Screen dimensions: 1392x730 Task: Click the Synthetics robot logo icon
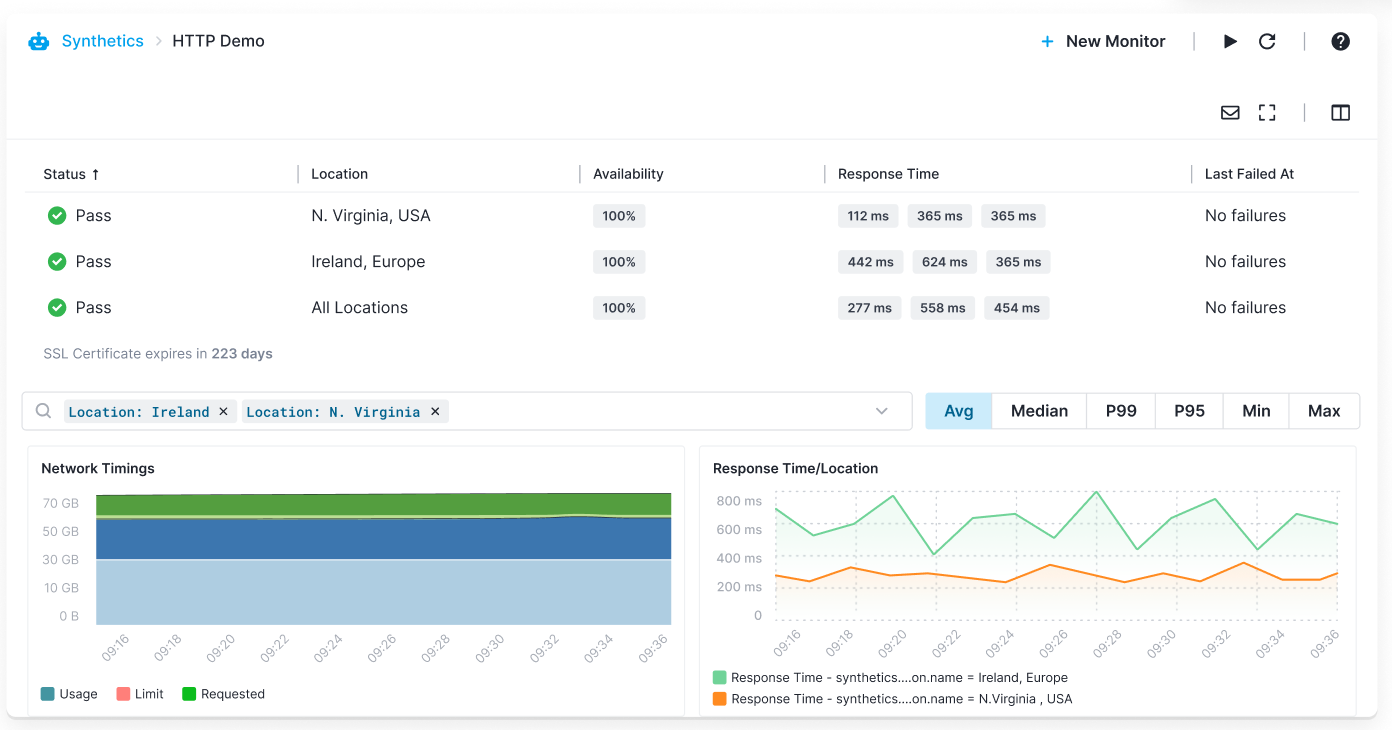[39, 41]
